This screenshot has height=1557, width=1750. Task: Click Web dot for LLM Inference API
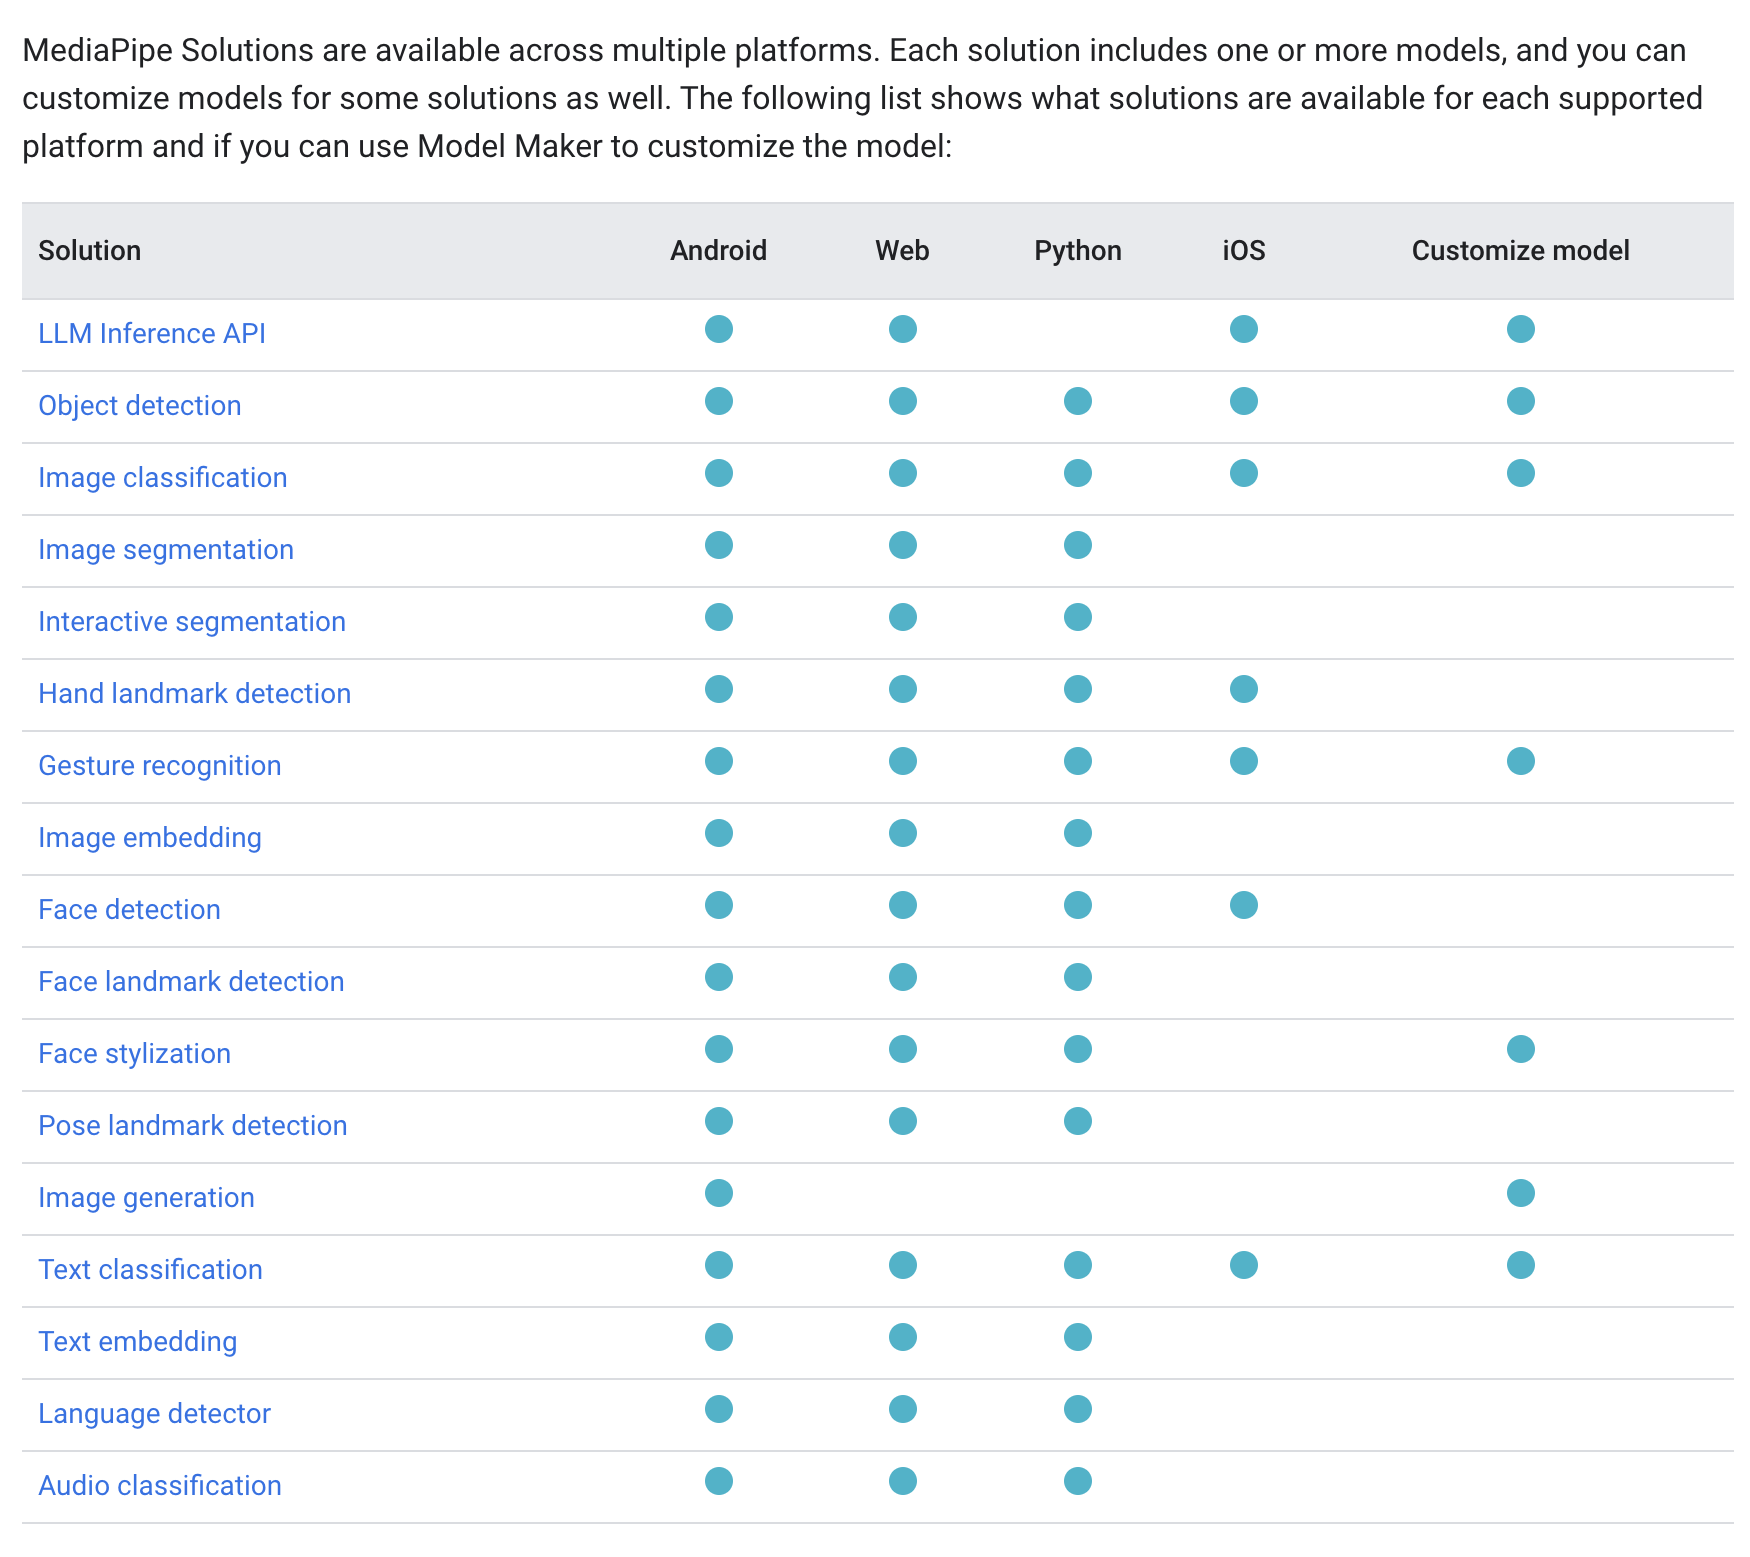903,329
